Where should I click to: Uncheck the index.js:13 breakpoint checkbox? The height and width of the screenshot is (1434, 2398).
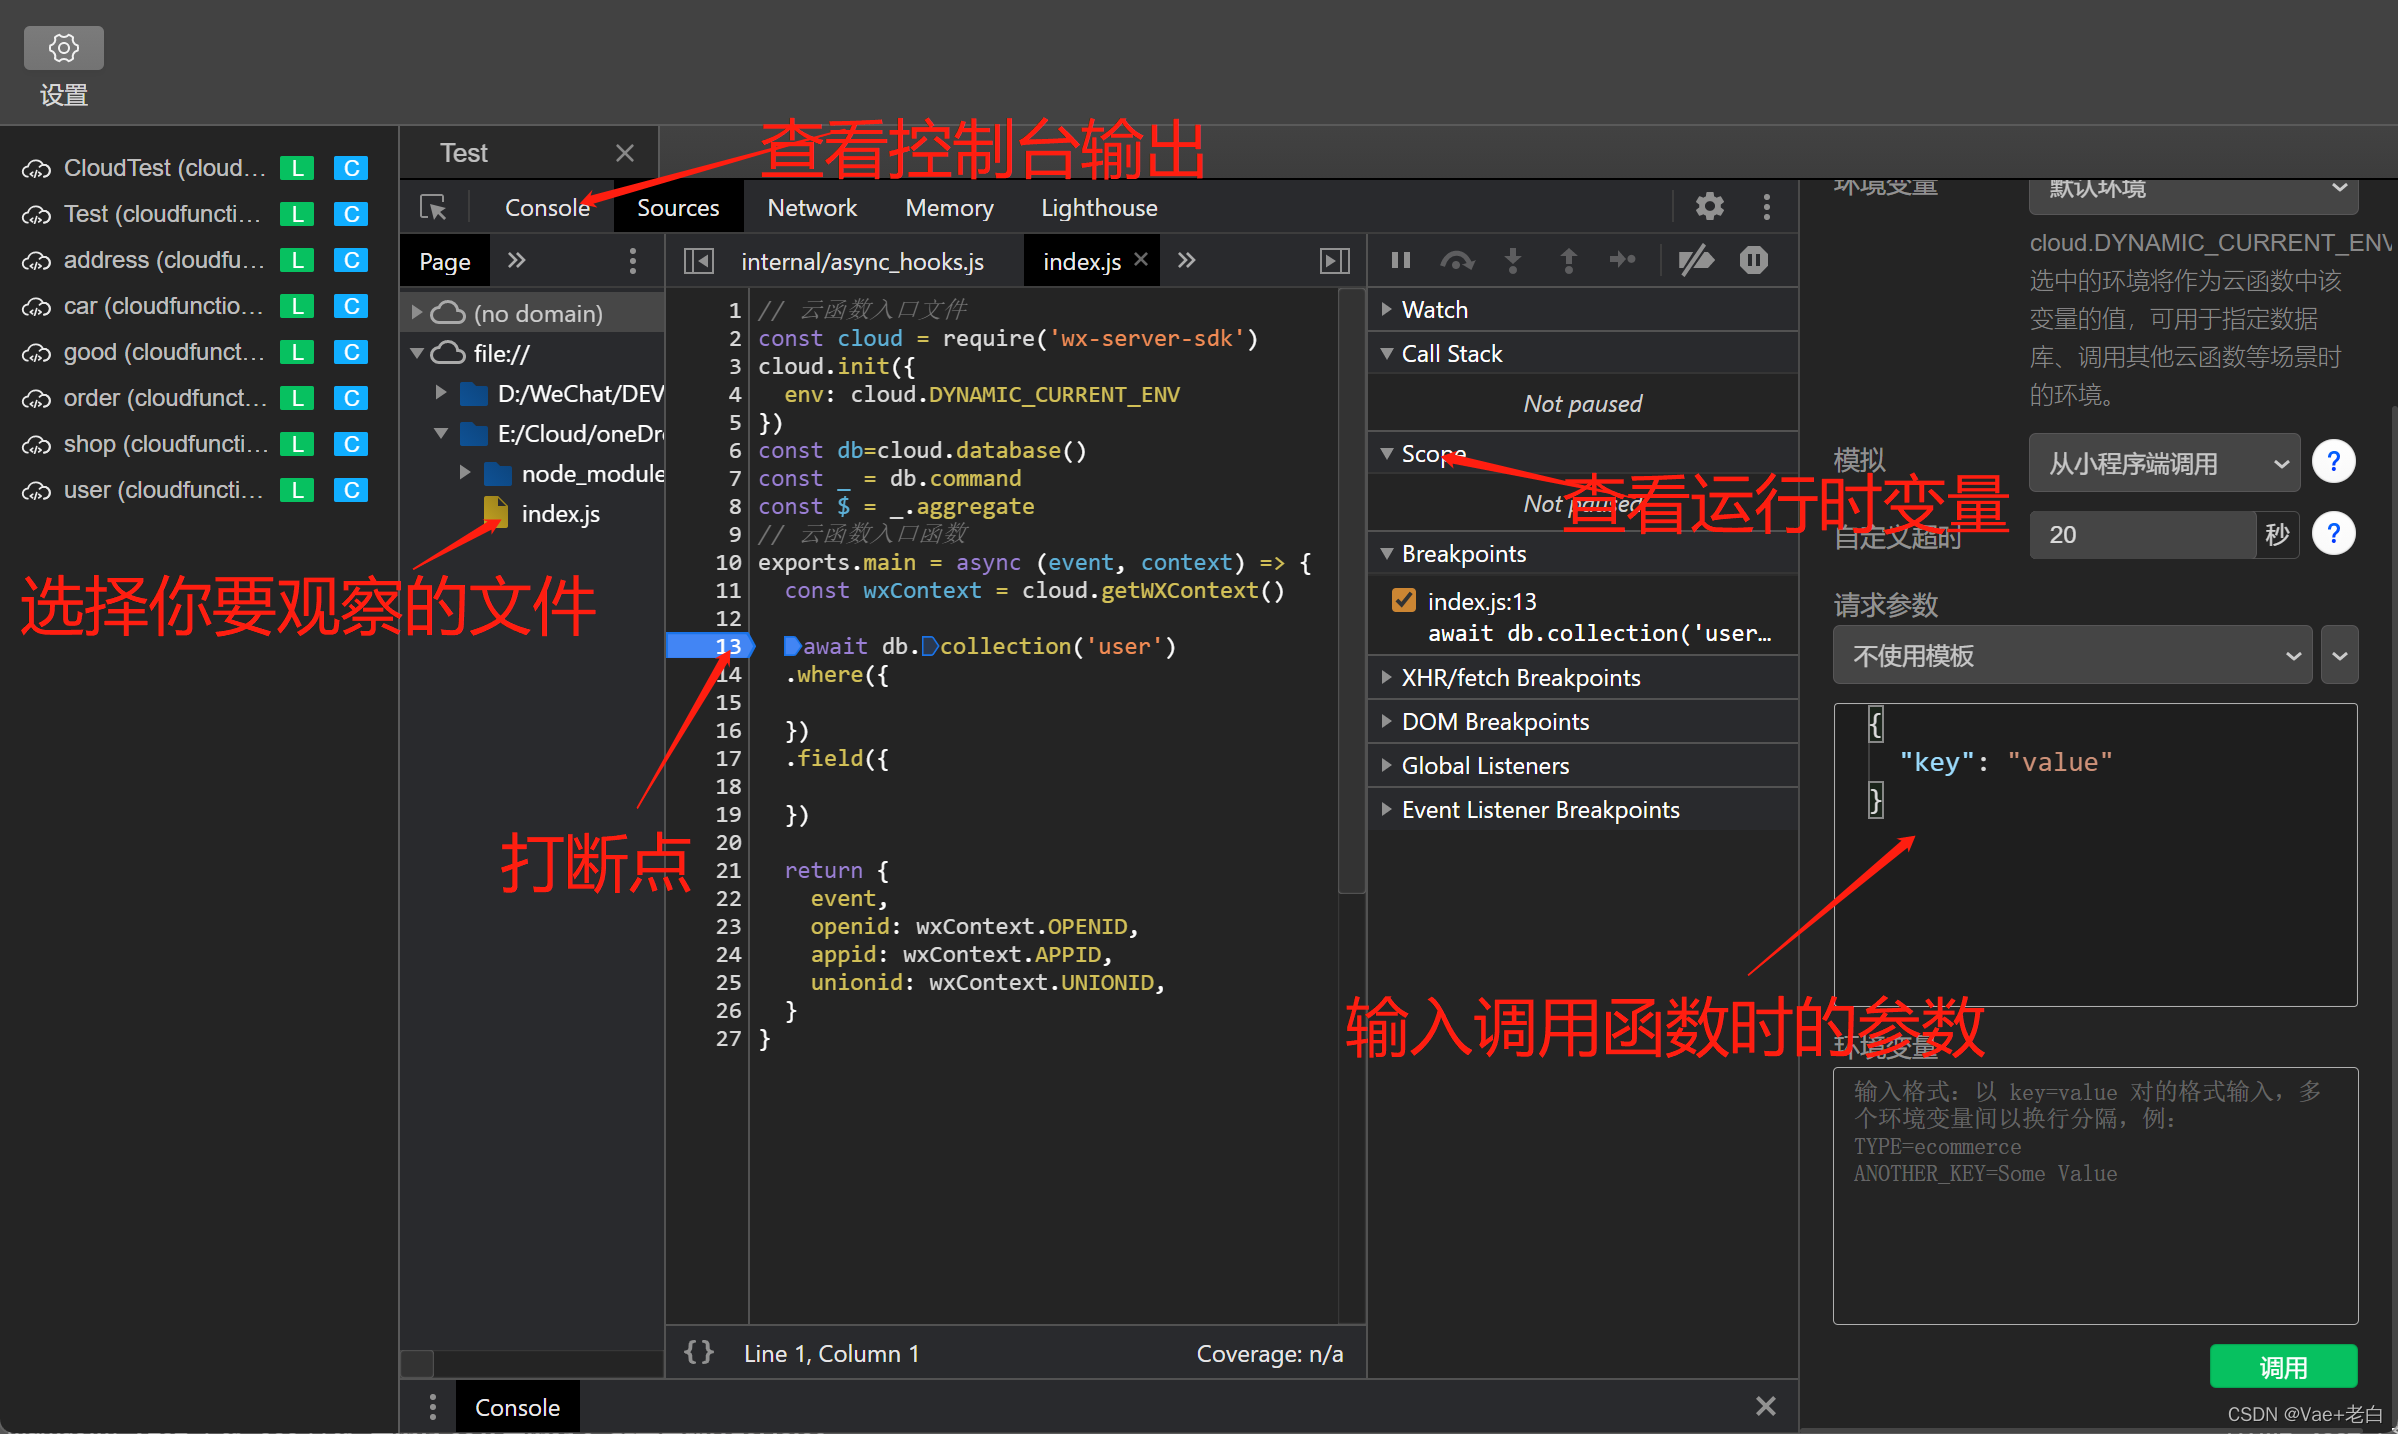coord(1404,600)
